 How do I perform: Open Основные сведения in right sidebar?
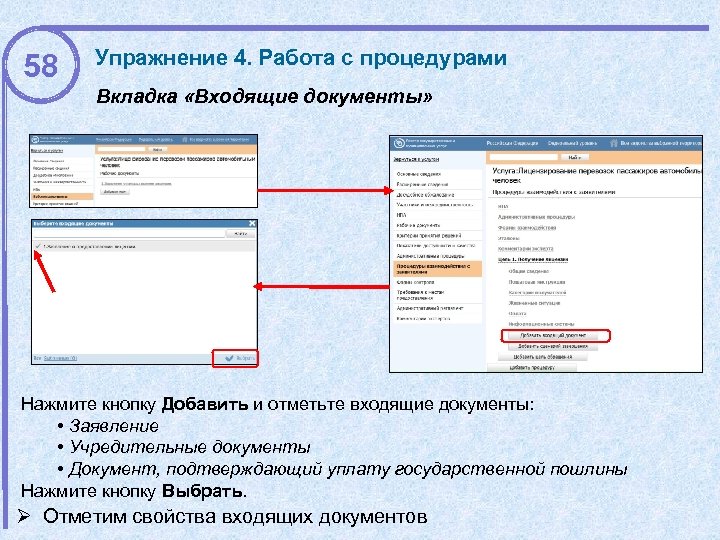[x=419, y=174]
